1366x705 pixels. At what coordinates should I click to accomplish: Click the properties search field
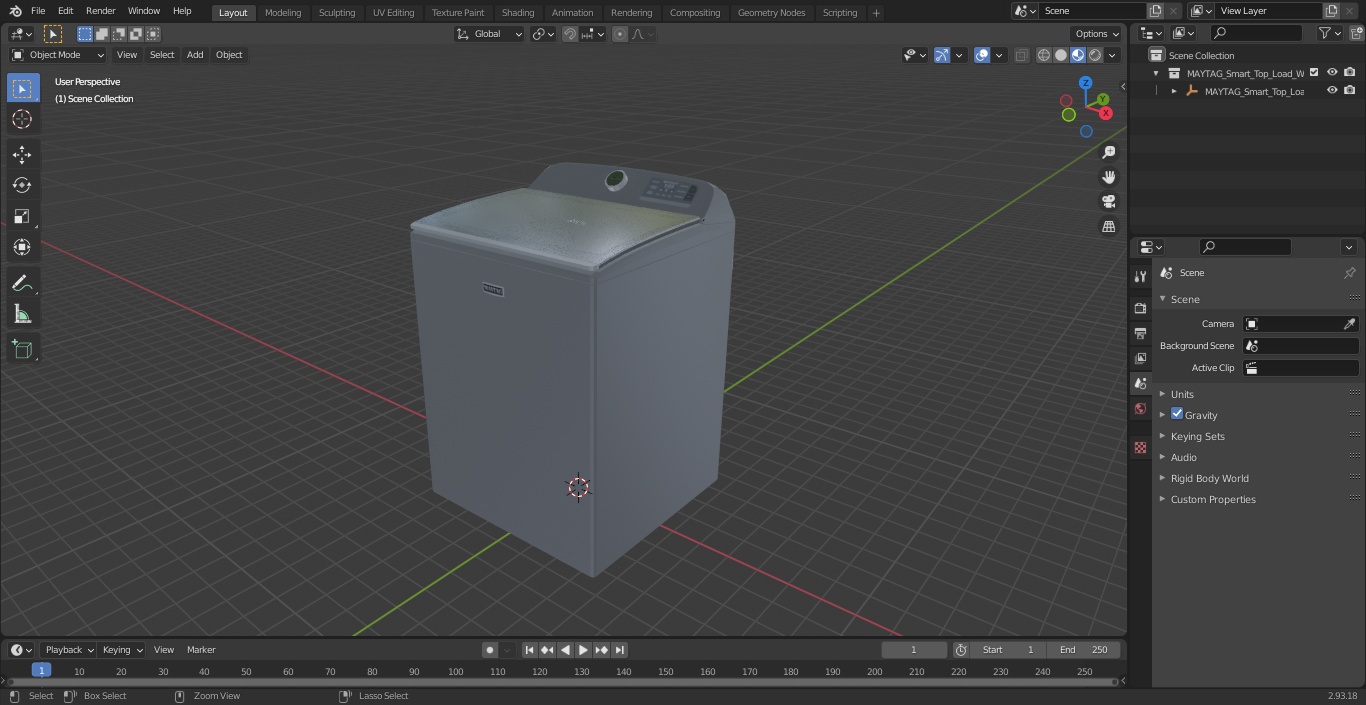(x=1245, y=247)
